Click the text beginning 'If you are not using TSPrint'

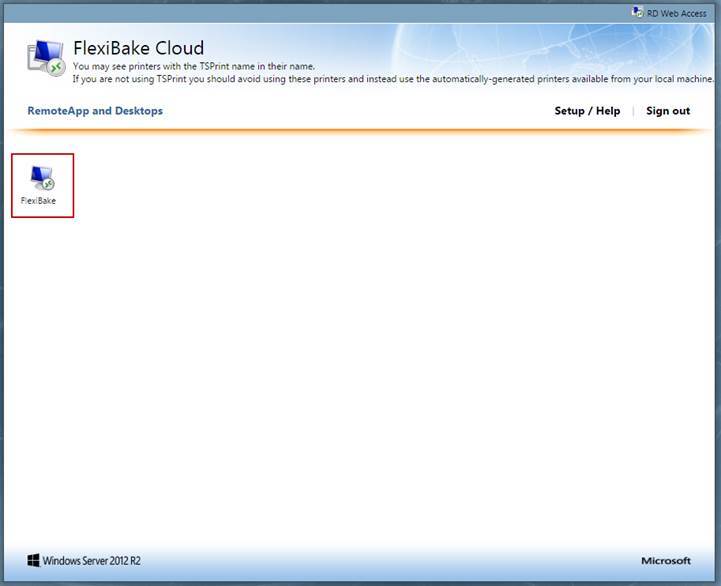[393, 79]
